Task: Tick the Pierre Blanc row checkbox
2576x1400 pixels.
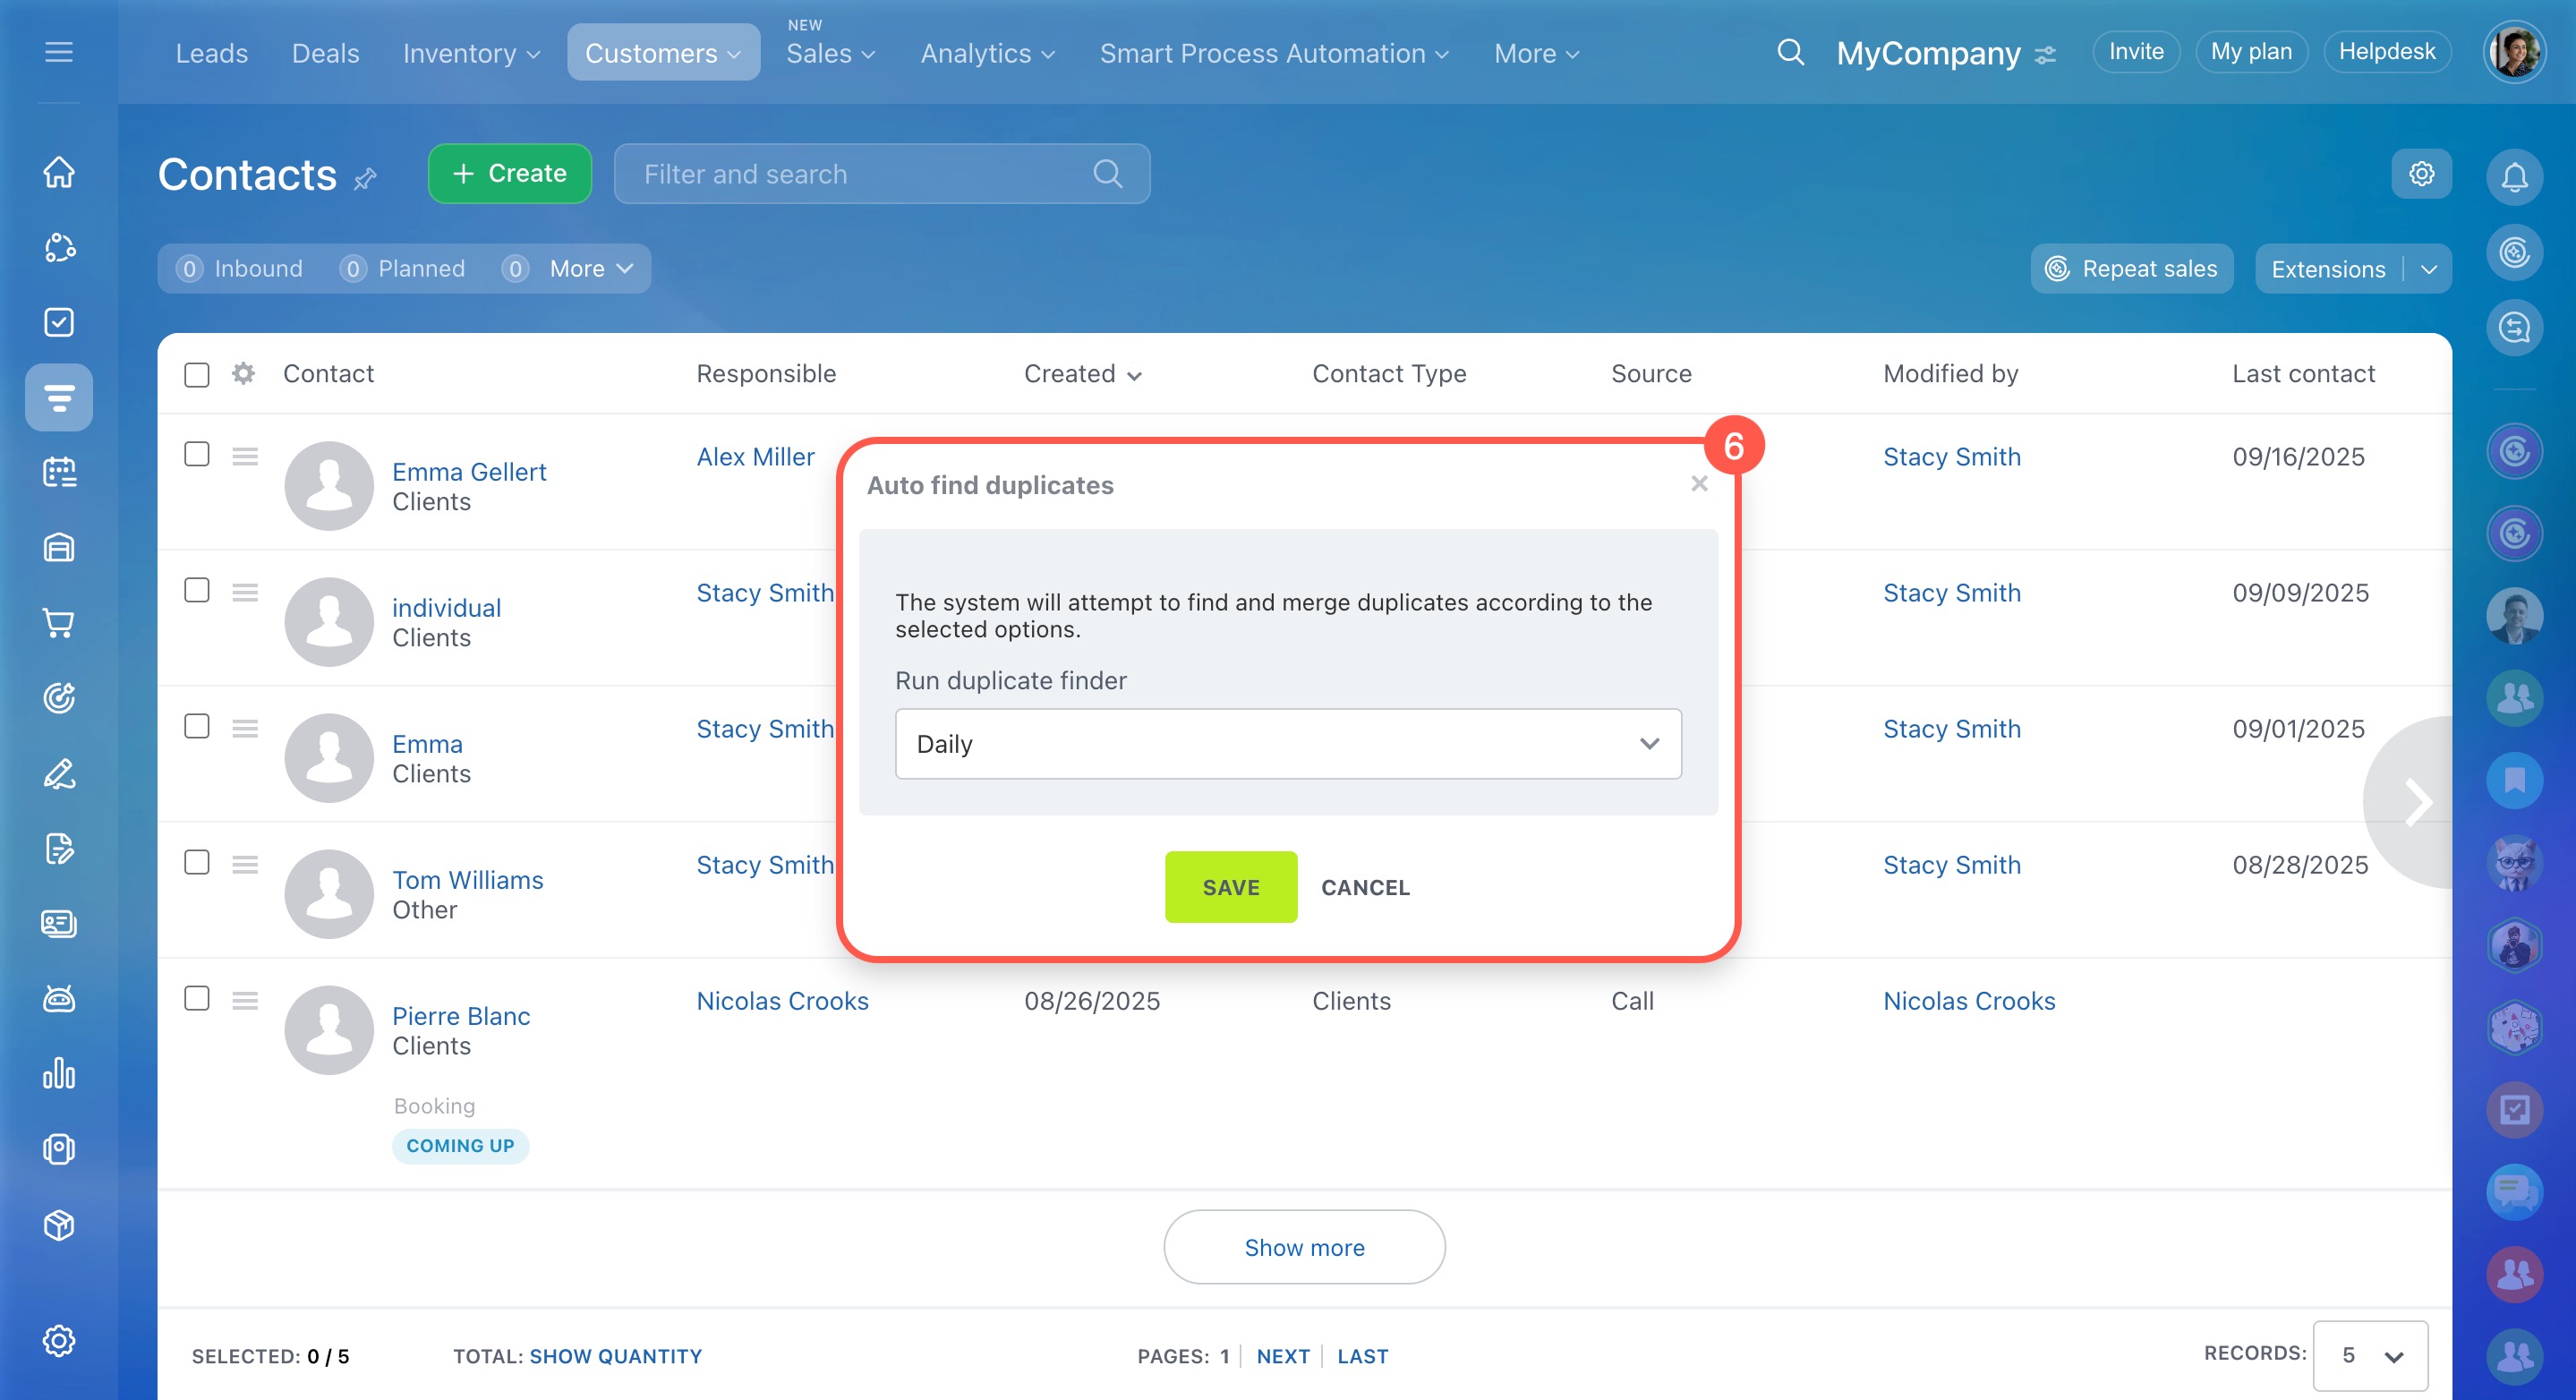Action: (197, 998)
